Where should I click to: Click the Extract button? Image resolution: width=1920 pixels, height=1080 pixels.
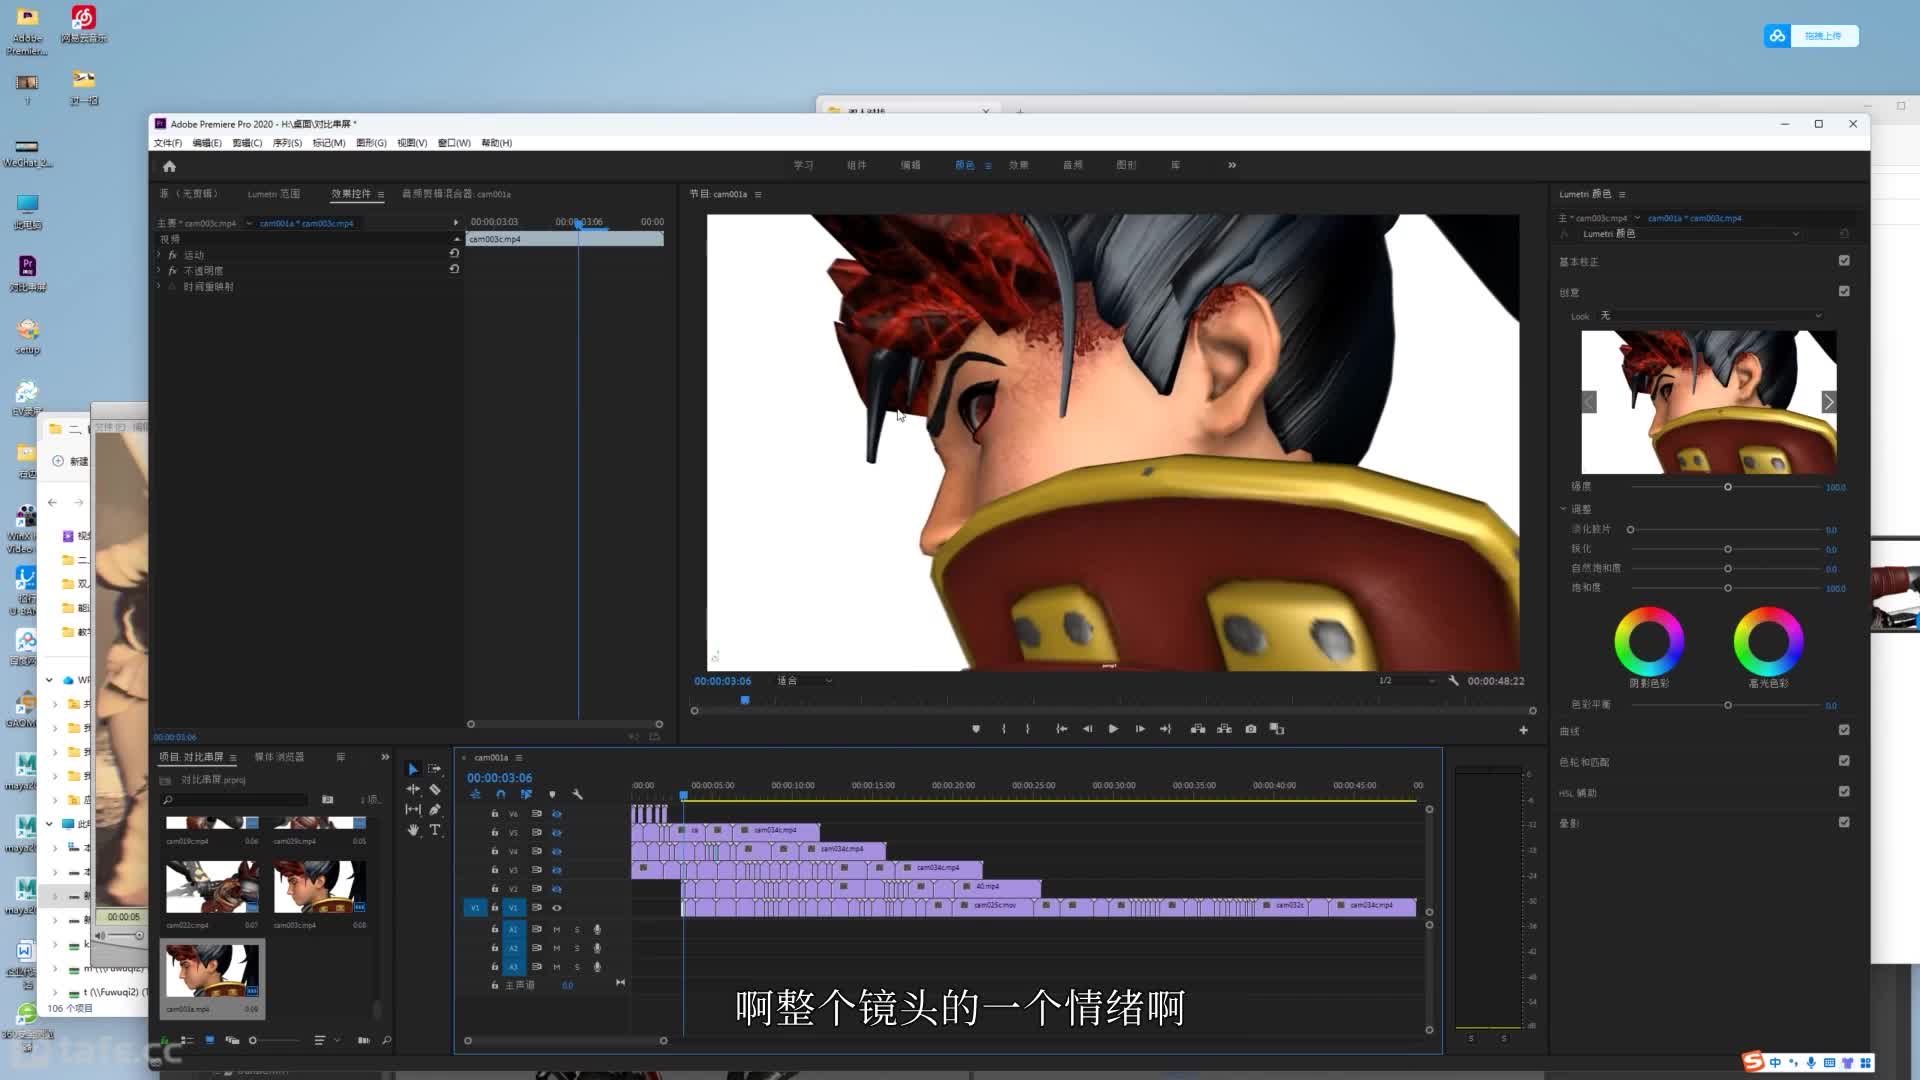click(x=1224, y=729)
